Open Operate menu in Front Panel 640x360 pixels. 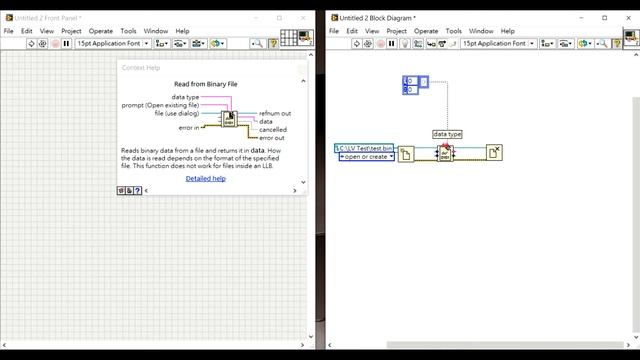[101, 31]
